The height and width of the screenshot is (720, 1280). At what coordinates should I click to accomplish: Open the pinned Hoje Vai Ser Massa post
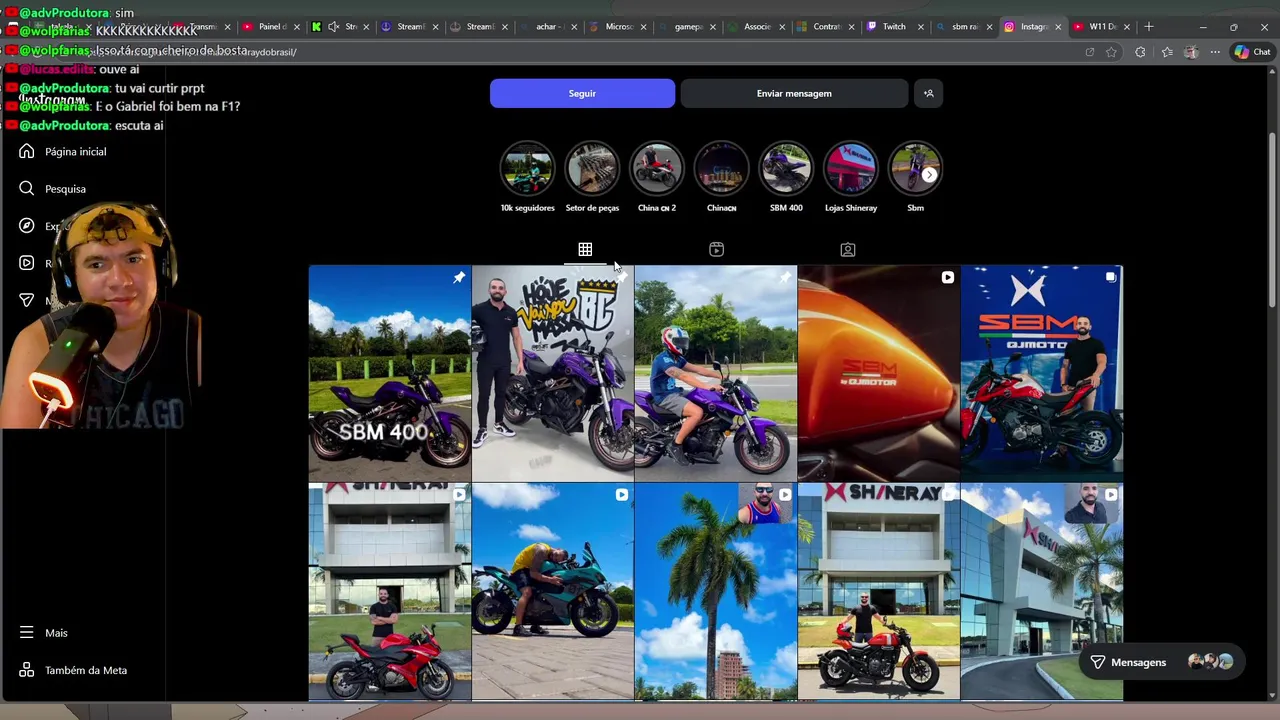tap(552, 373)
